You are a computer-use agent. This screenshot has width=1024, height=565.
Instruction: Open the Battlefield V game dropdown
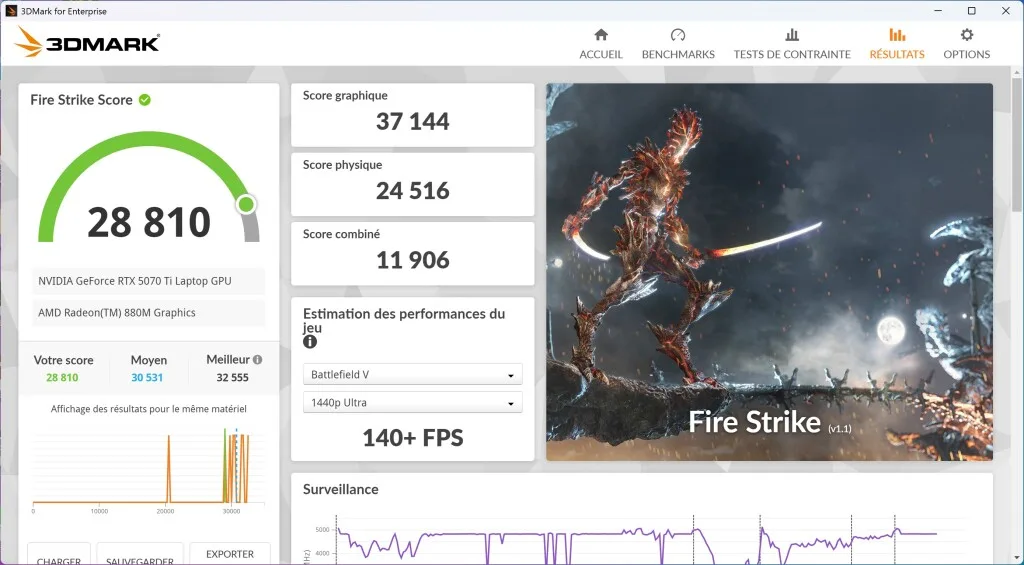pyautogui.click(x=413, y=375)
